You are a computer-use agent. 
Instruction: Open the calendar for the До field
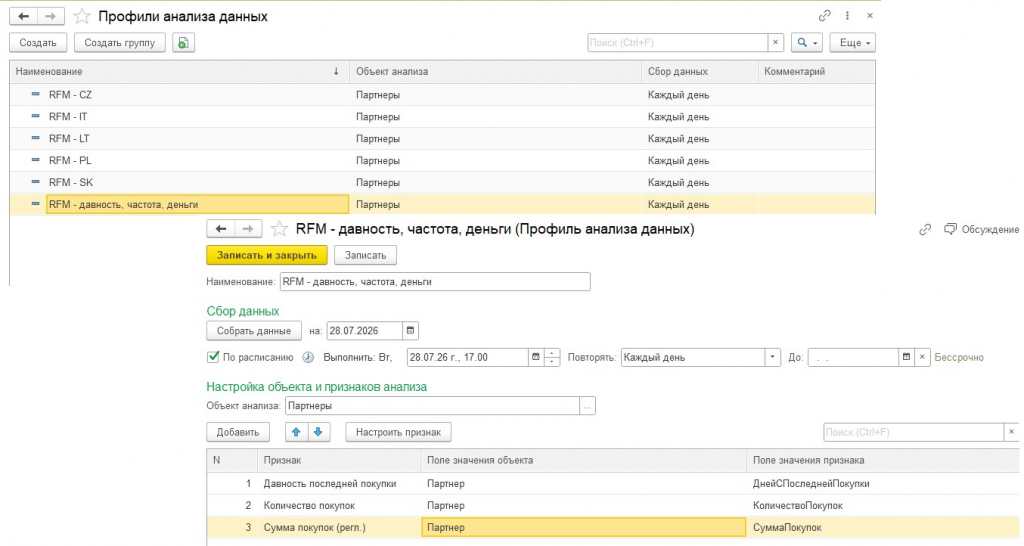[906, 357]
